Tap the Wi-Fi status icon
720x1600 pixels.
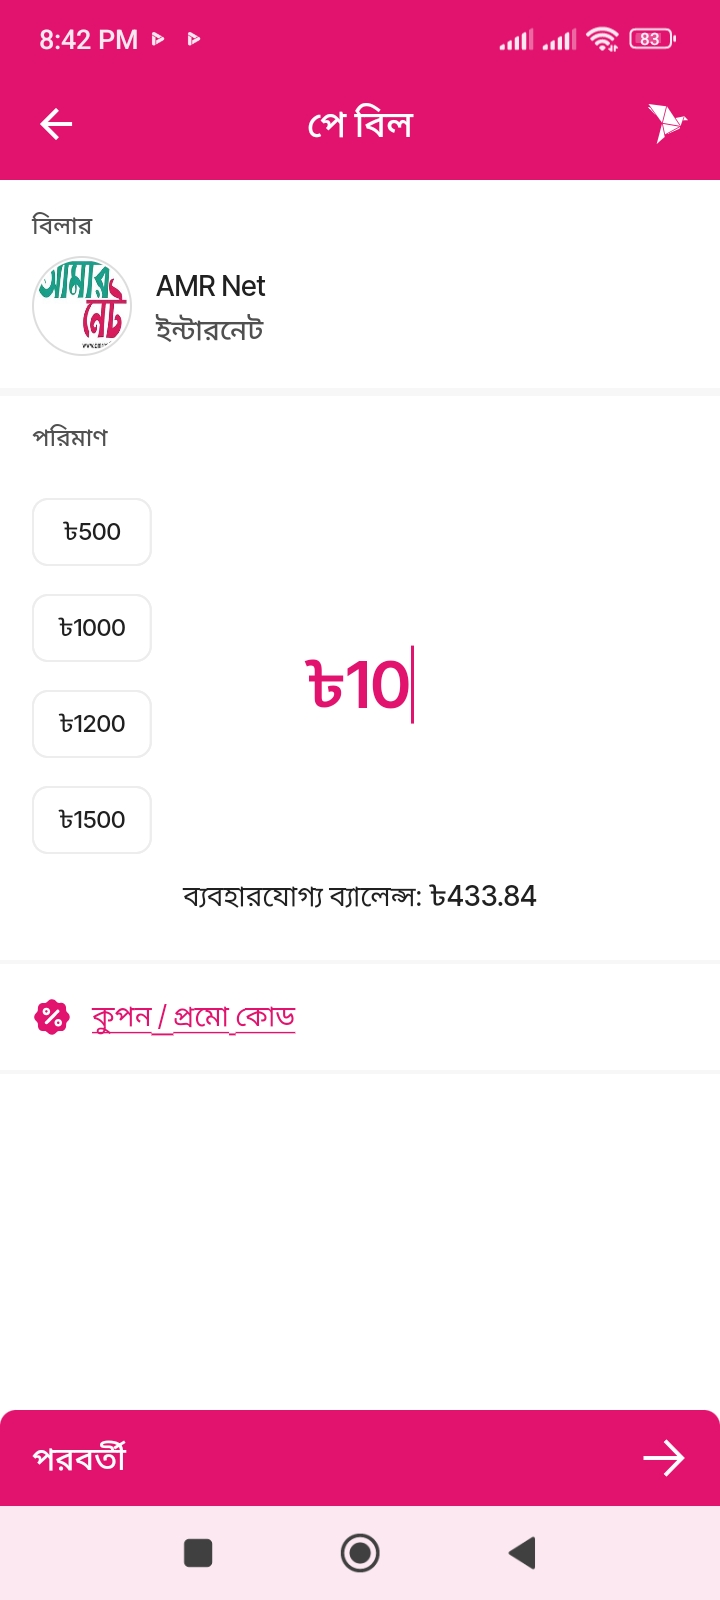(x=603, y=39)
